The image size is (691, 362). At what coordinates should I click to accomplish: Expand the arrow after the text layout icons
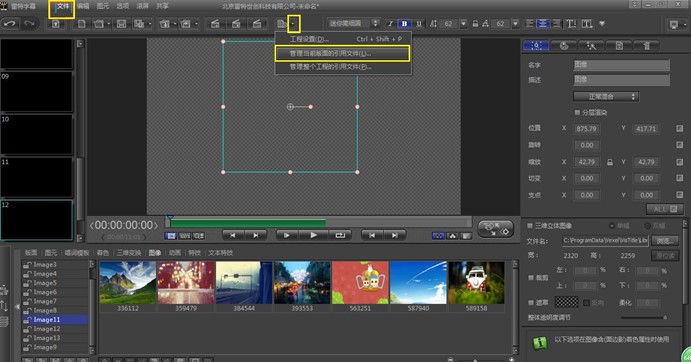(x=602, y=24)
